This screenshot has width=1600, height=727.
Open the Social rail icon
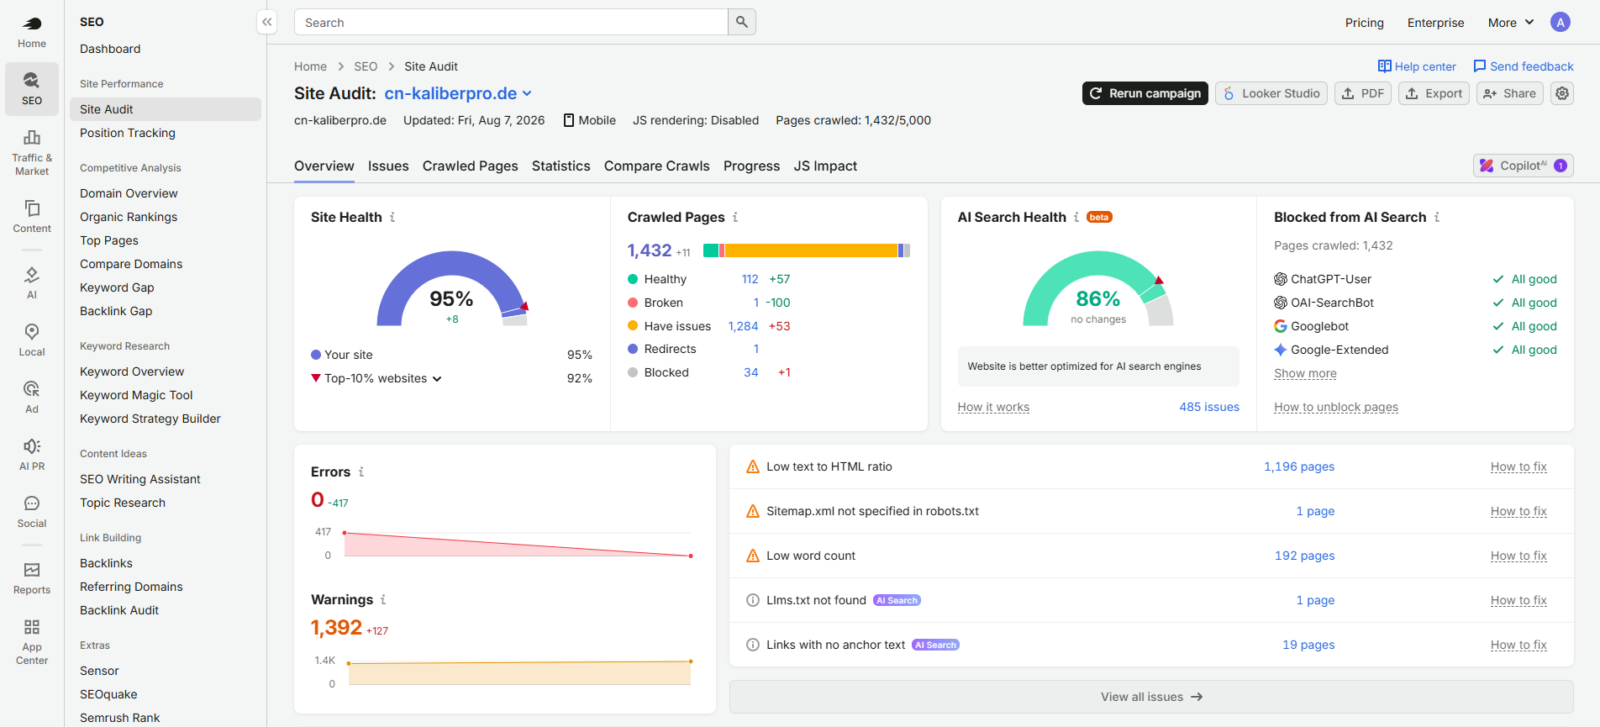(32, 511)
